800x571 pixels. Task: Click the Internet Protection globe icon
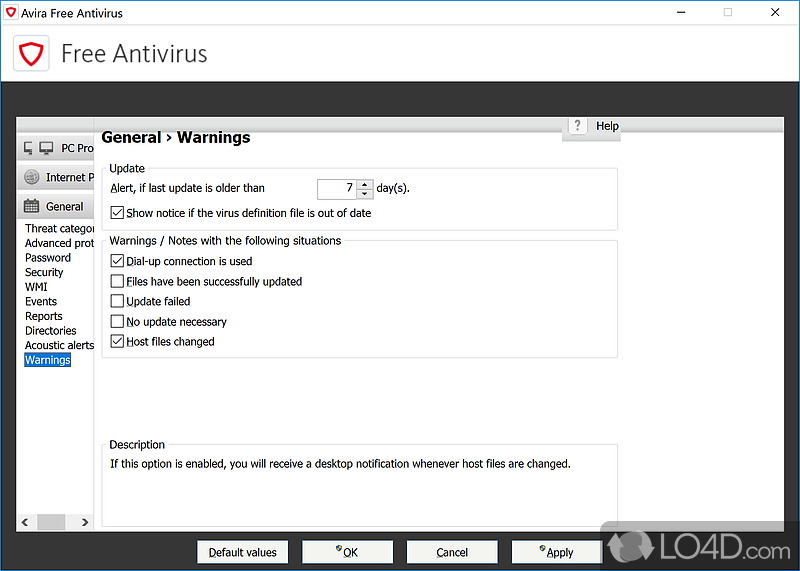31,177
